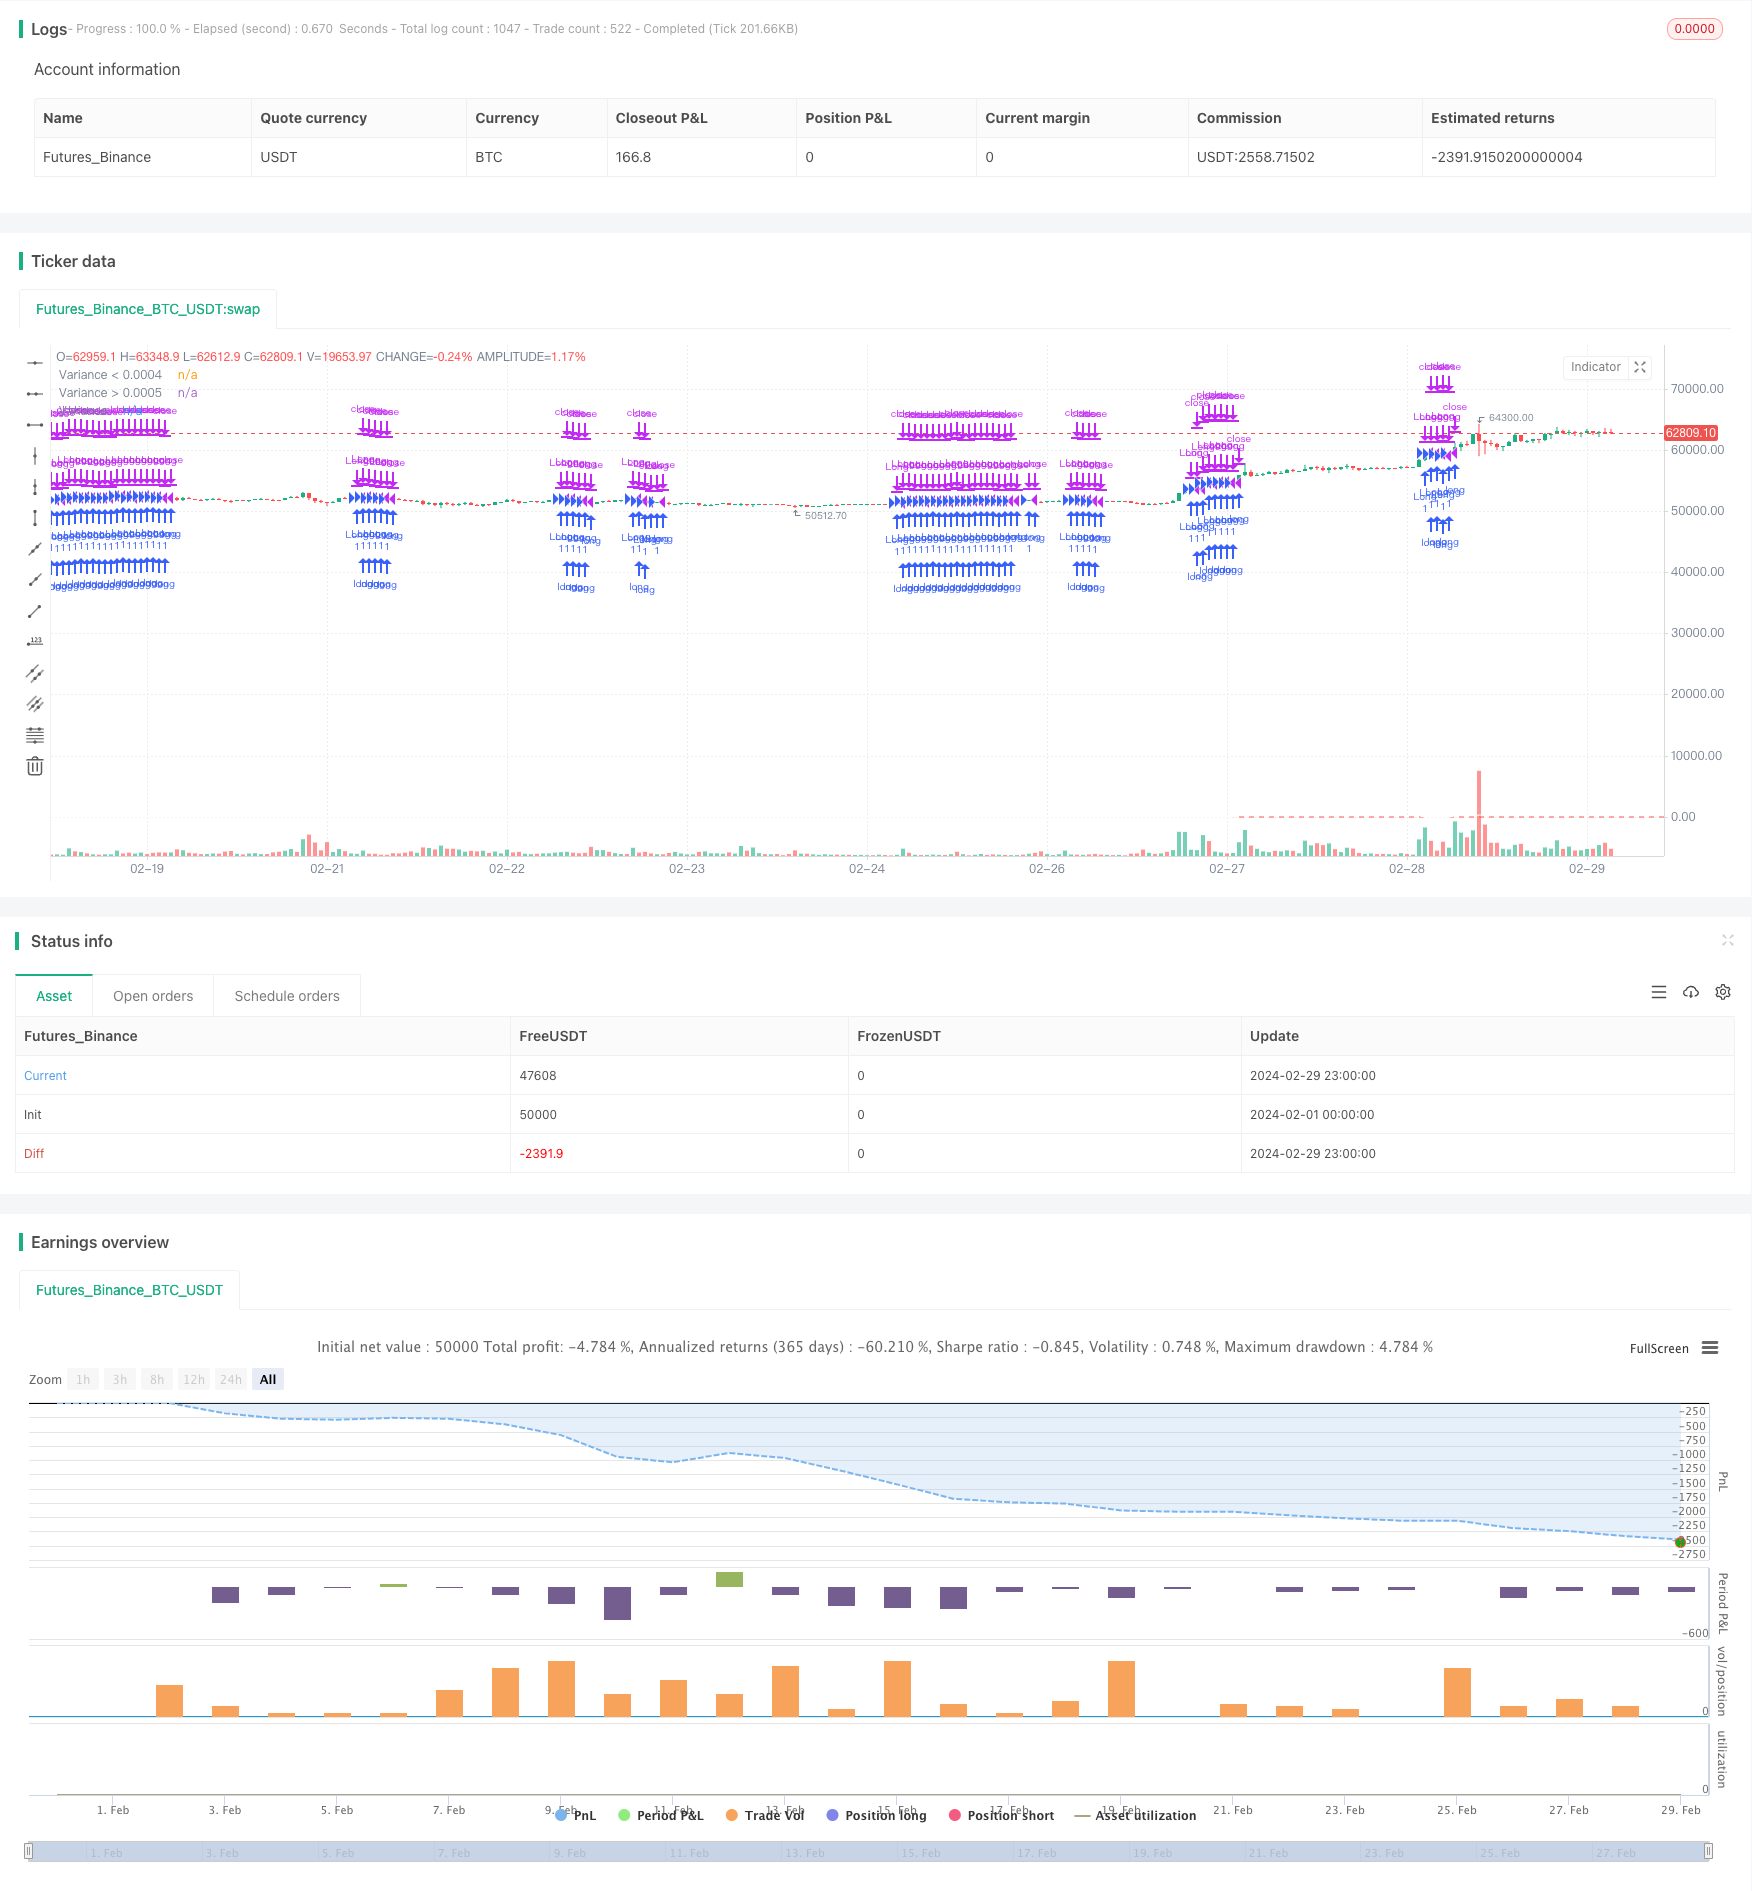This screenshot has width=1752, height=1891.
Task: Select the Futures_Binance_BTC_USDT earnings tab
Action: pyautogui.click(x=129, y=1290)
